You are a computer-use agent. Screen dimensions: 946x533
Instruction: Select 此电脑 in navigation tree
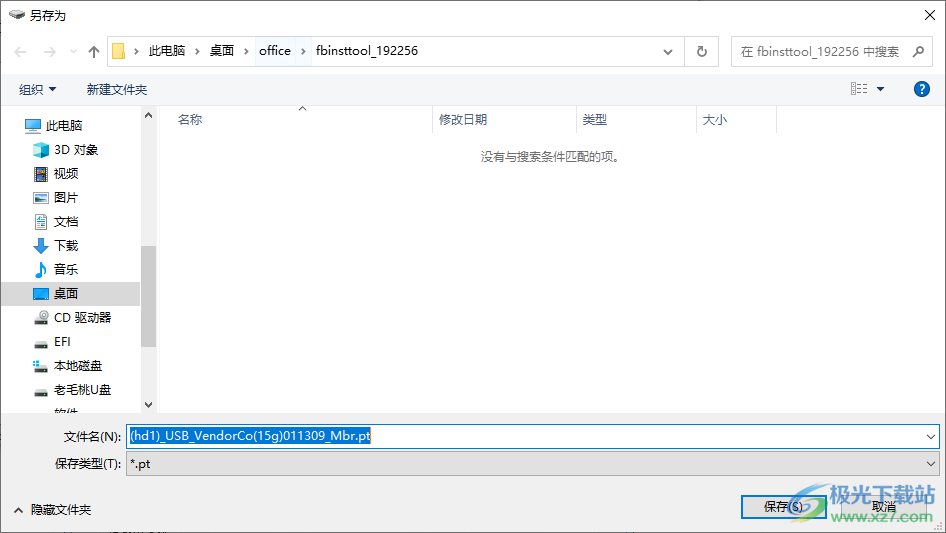coord(63,126)
